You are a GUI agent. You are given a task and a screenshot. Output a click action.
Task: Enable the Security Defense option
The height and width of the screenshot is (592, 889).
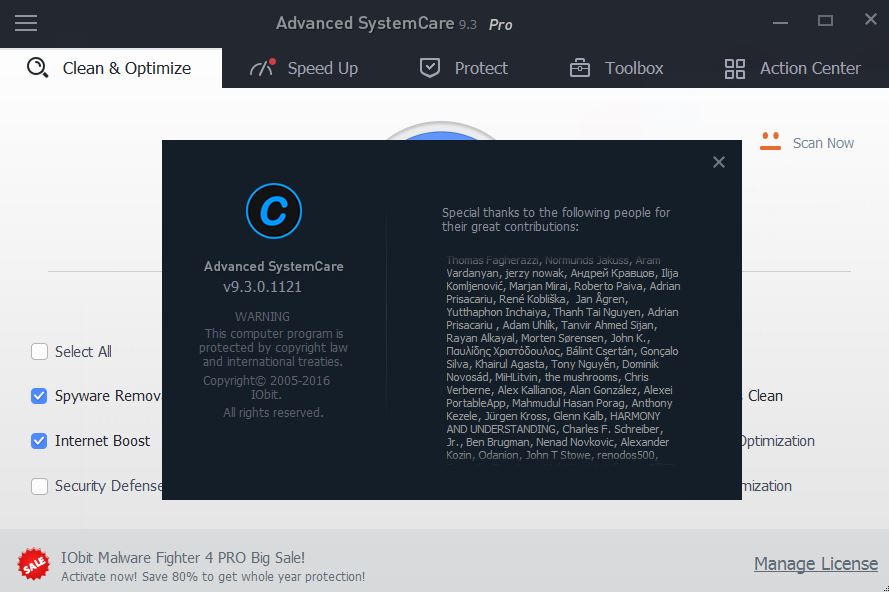pos(39,486)
